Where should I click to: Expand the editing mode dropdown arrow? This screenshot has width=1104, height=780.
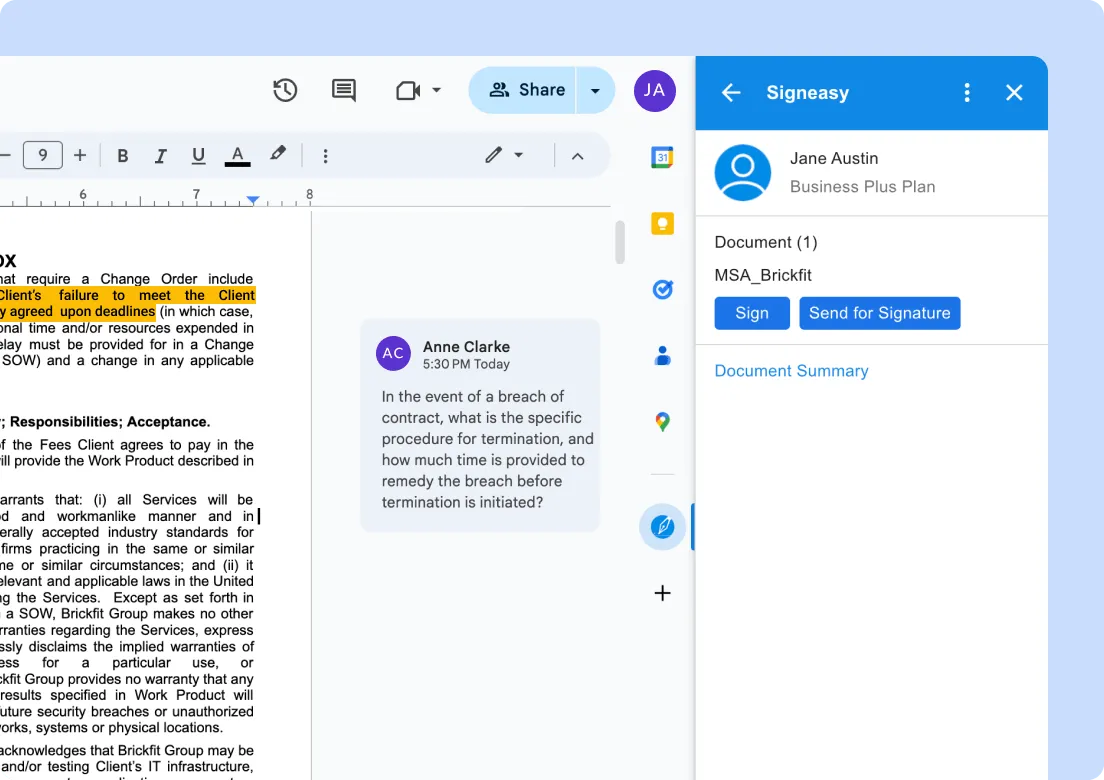(x=519, y=155)
